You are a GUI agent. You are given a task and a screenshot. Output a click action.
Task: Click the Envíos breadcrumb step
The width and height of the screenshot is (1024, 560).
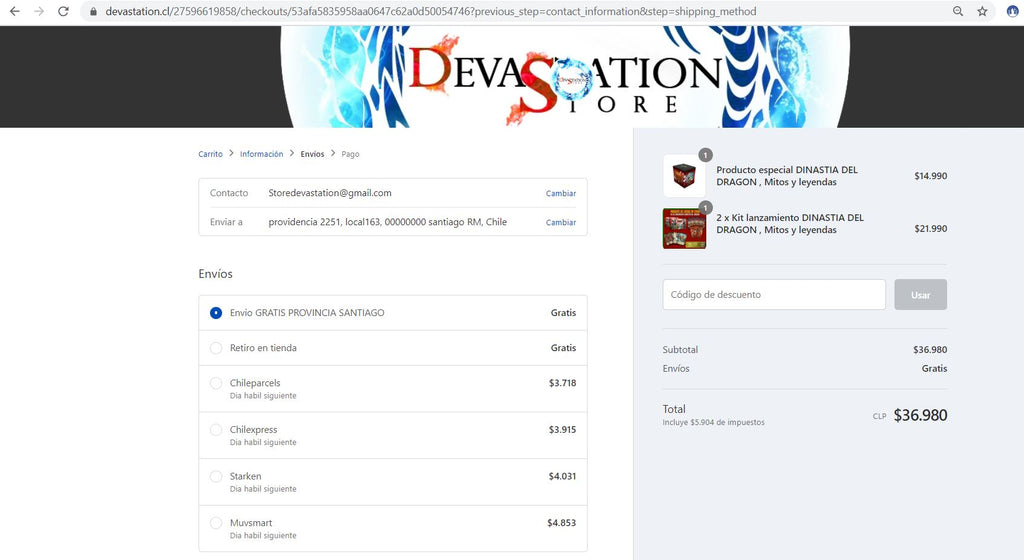point(312,154)
